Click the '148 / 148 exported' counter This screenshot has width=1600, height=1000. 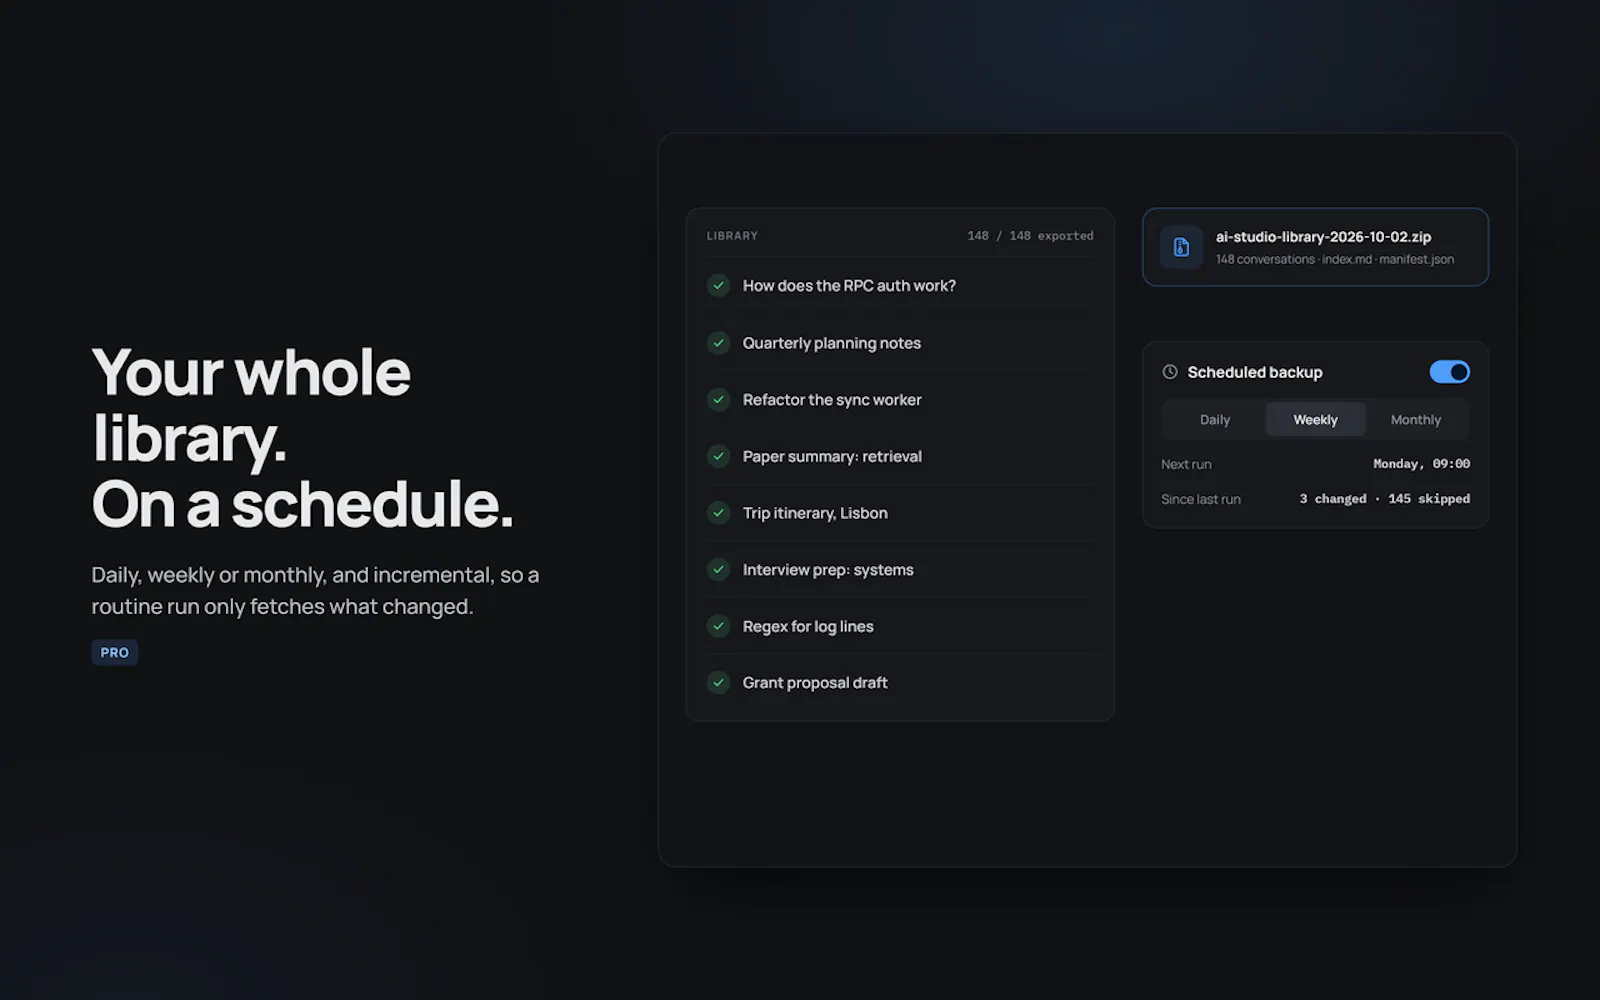[x=1030, y=236]
